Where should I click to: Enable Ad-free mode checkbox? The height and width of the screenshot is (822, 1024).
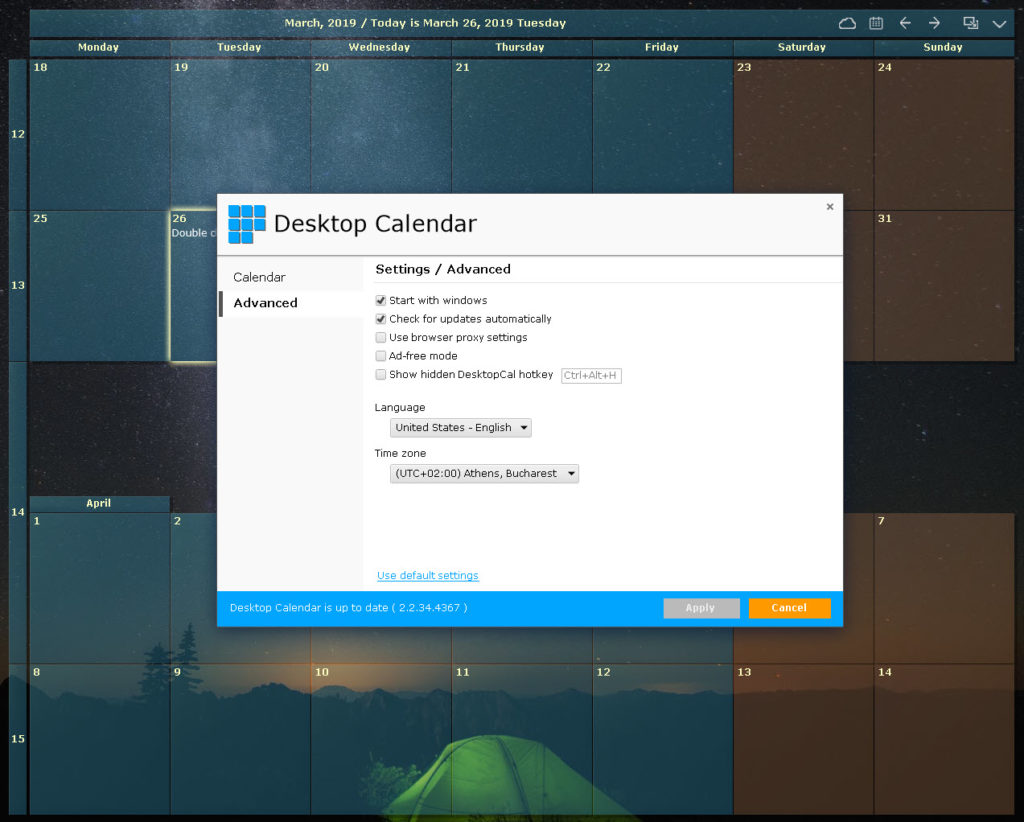coord(381,356)
